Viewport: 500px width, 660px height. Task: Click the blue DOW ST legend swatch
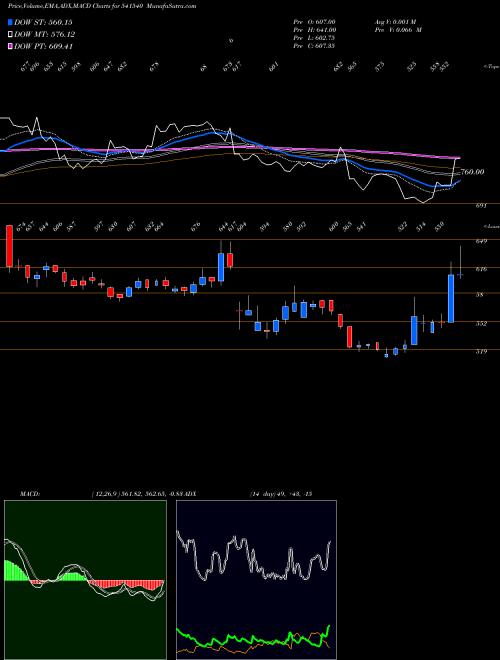pos(11,22)
